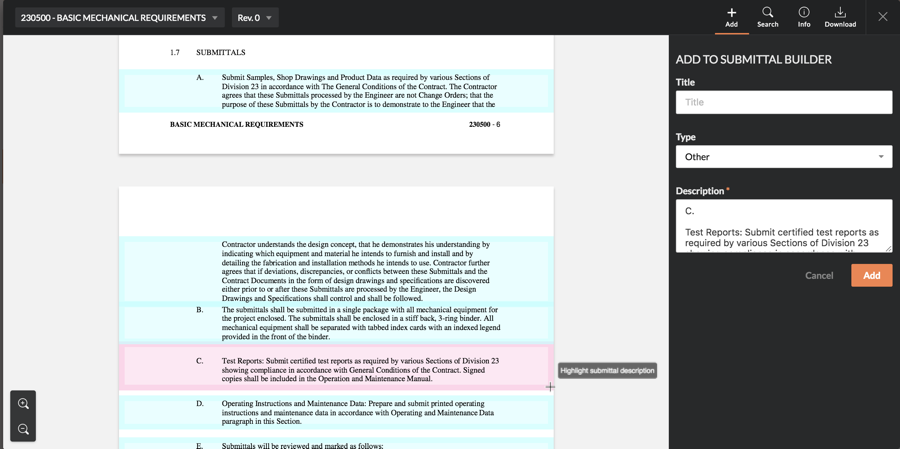Close the document viewer with X
The height and width of the screenshot is (449, 900).
coord(883,17)
